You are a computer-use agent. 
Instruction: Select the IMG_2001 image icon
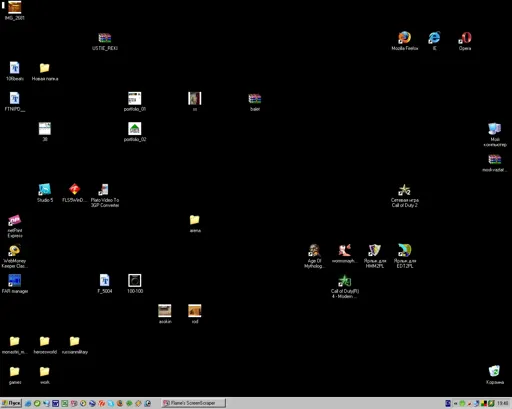[x=14, y=7]
